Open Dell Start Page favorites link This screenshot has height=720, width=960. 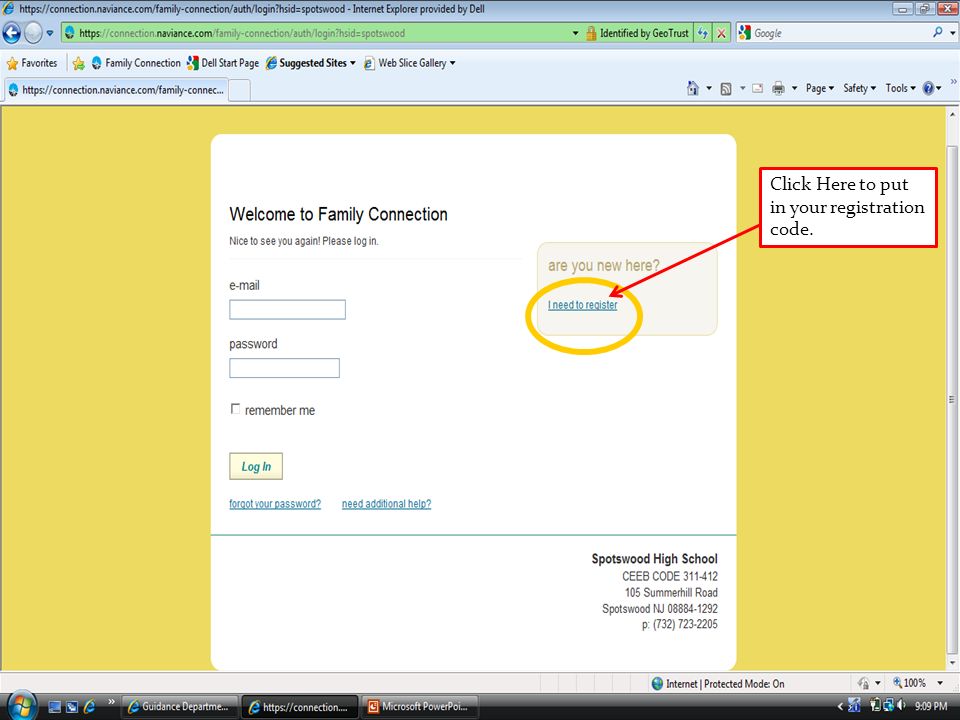click(223, 63)
